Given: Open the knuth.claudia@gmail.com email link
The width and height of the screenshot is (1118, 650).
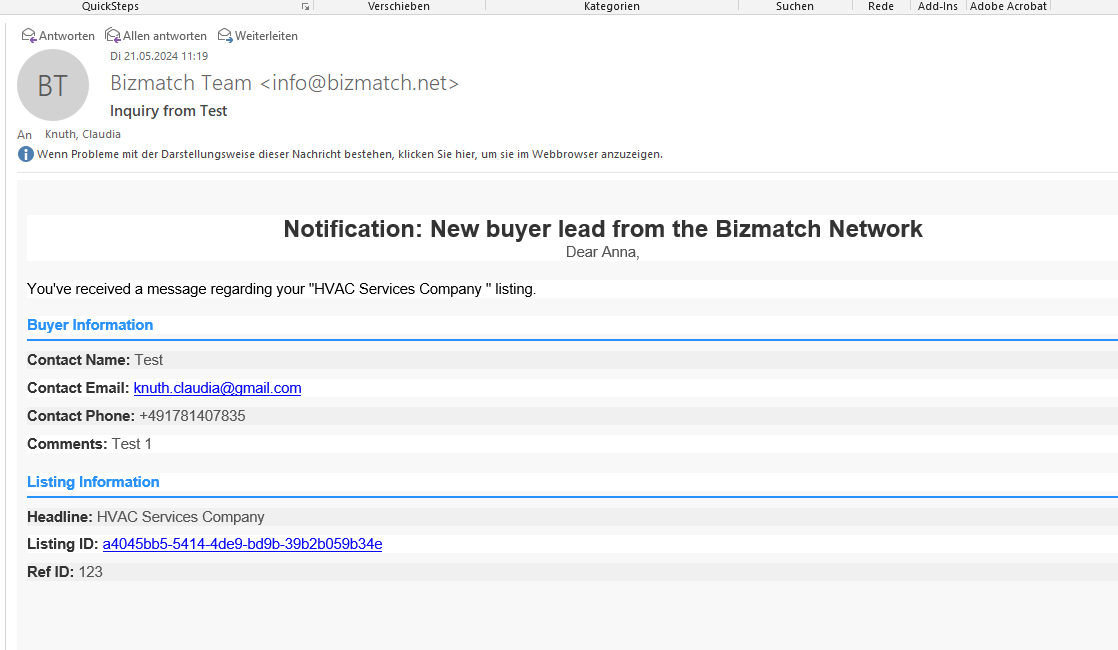Looking at the screenshot, I should [217, 388].
